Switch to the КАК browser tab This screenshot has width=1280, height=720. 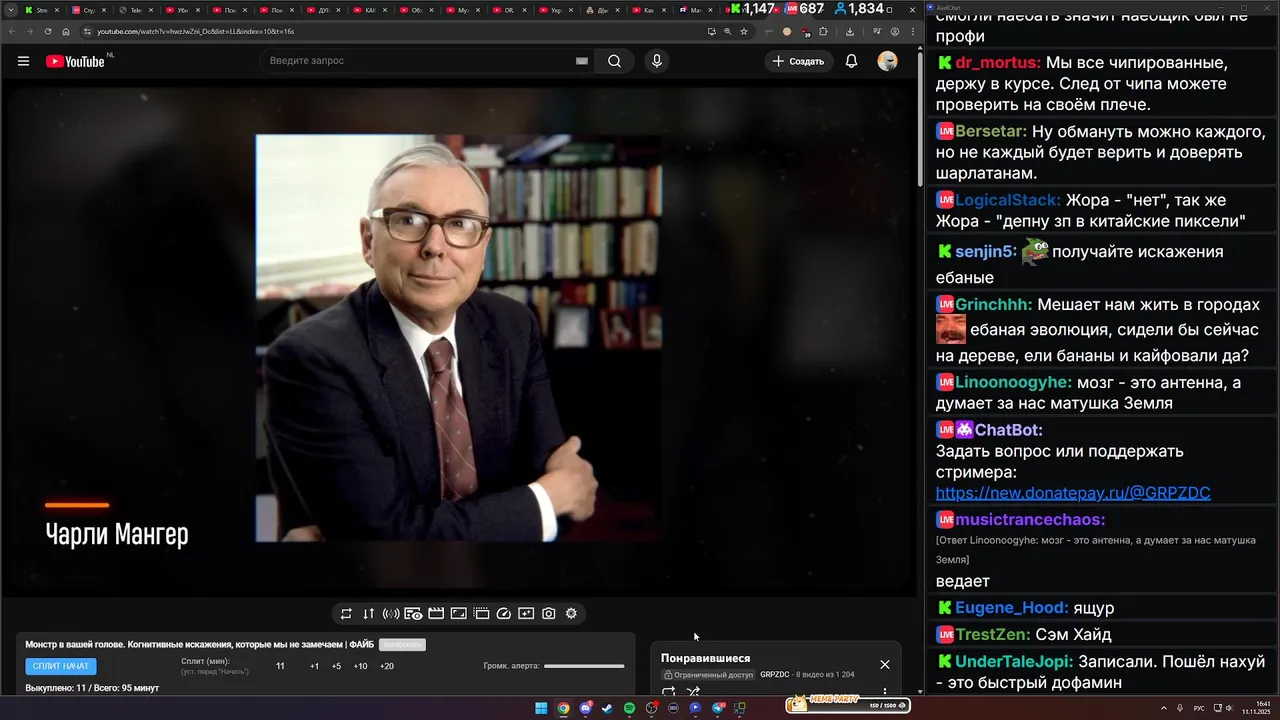(x=370, y=10)
